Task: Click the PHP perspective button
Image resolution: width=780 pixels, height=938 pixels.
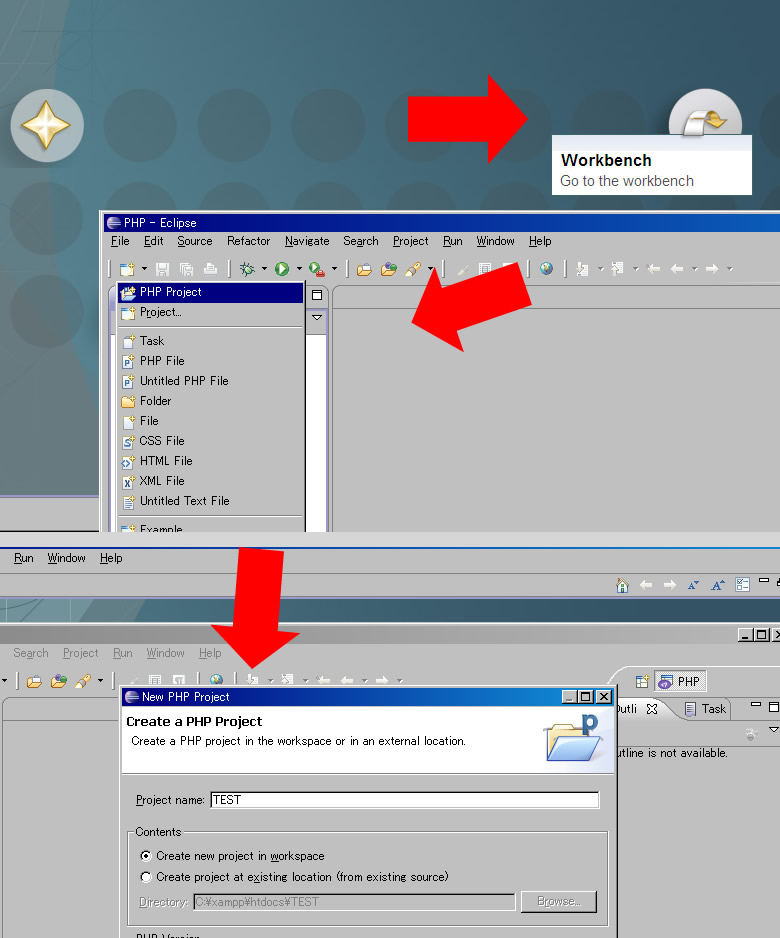Action: point(680,681)
